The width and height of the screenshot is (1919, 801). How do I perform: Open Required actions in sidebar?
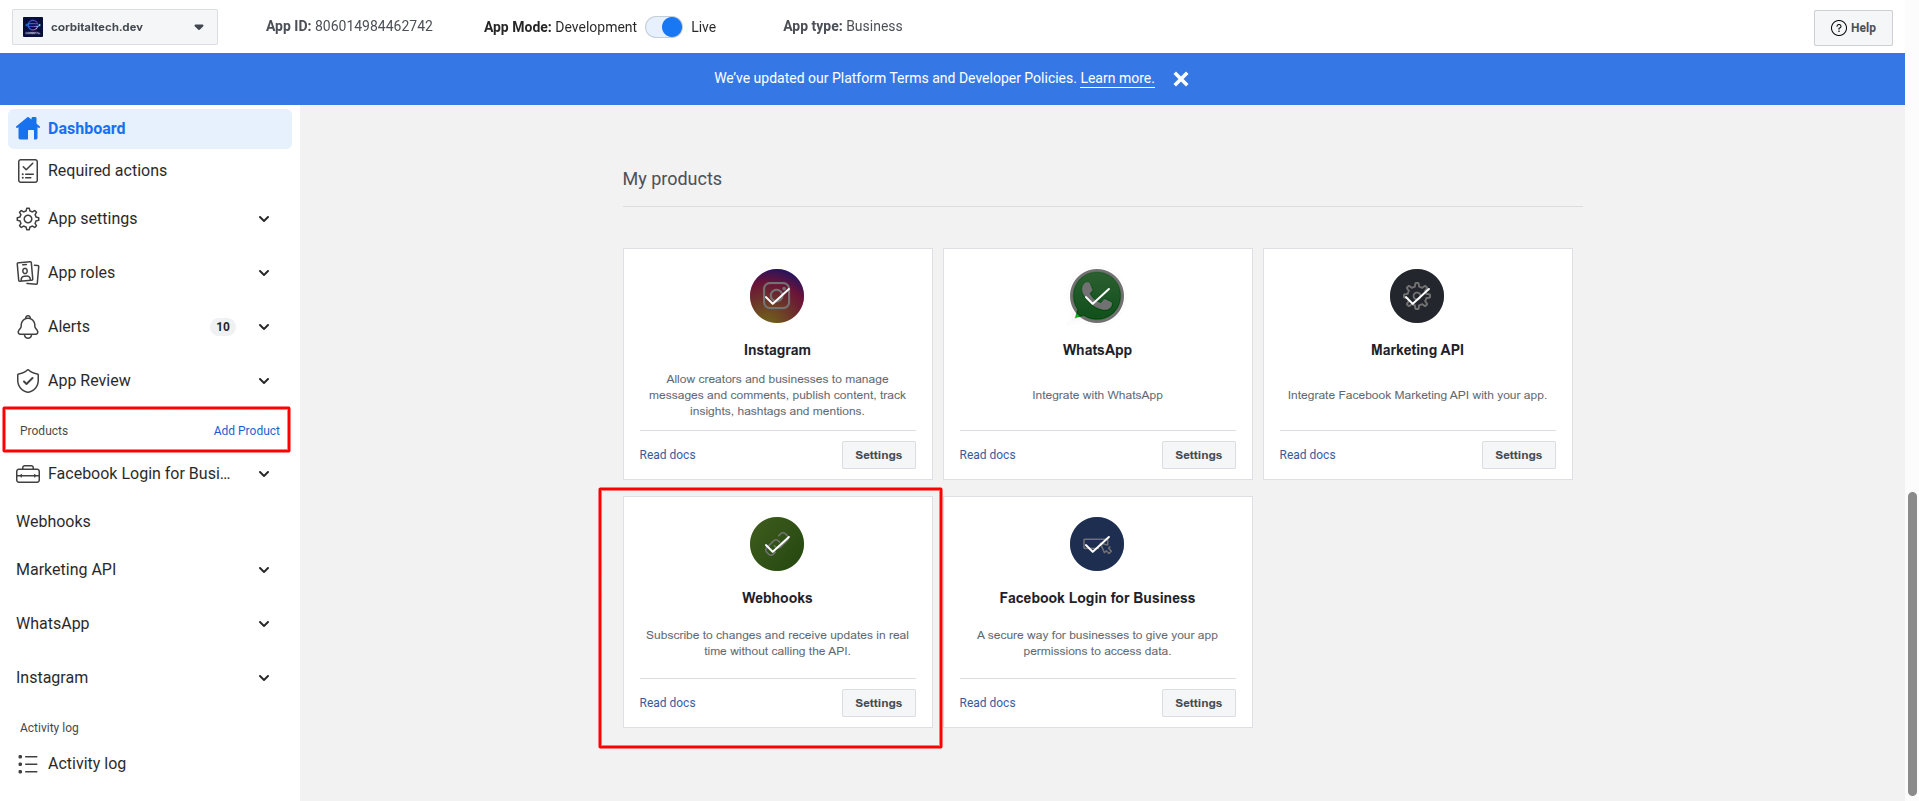coord(107,171)
